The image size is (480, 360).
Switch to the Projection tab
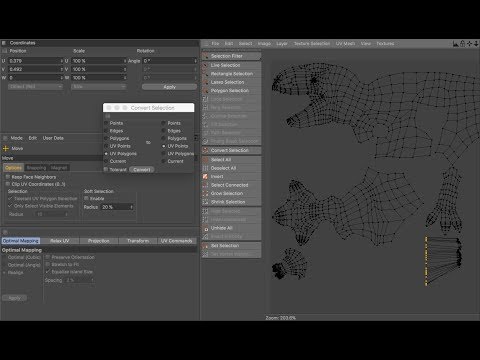99,241
